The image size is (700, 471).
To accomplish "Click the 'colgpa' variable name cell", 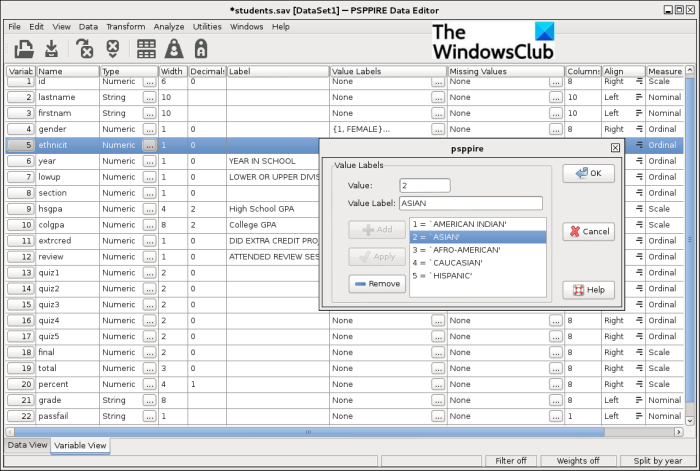I will pyautogui.click(x=68, y=225).
